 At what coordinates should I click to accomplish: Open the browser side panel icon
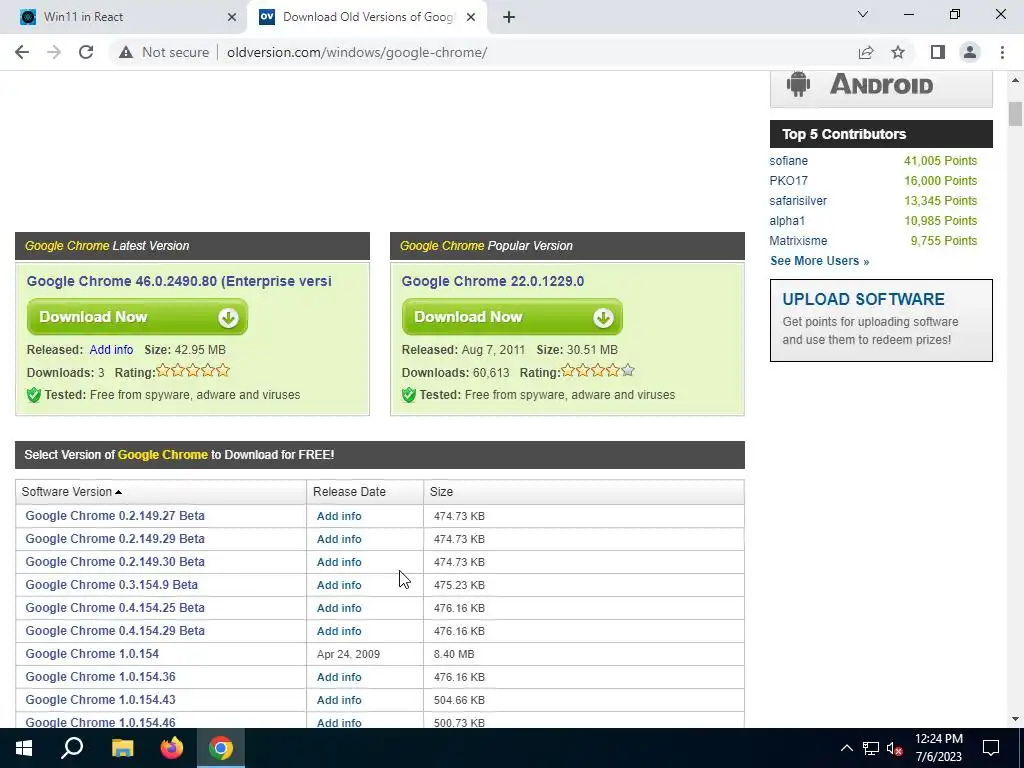coord(938,52)
